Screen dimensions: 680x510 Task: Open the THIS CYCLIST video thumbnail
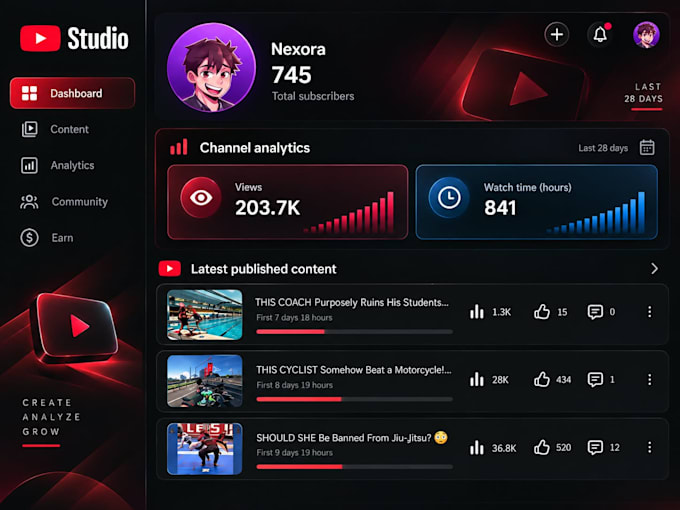205,381
